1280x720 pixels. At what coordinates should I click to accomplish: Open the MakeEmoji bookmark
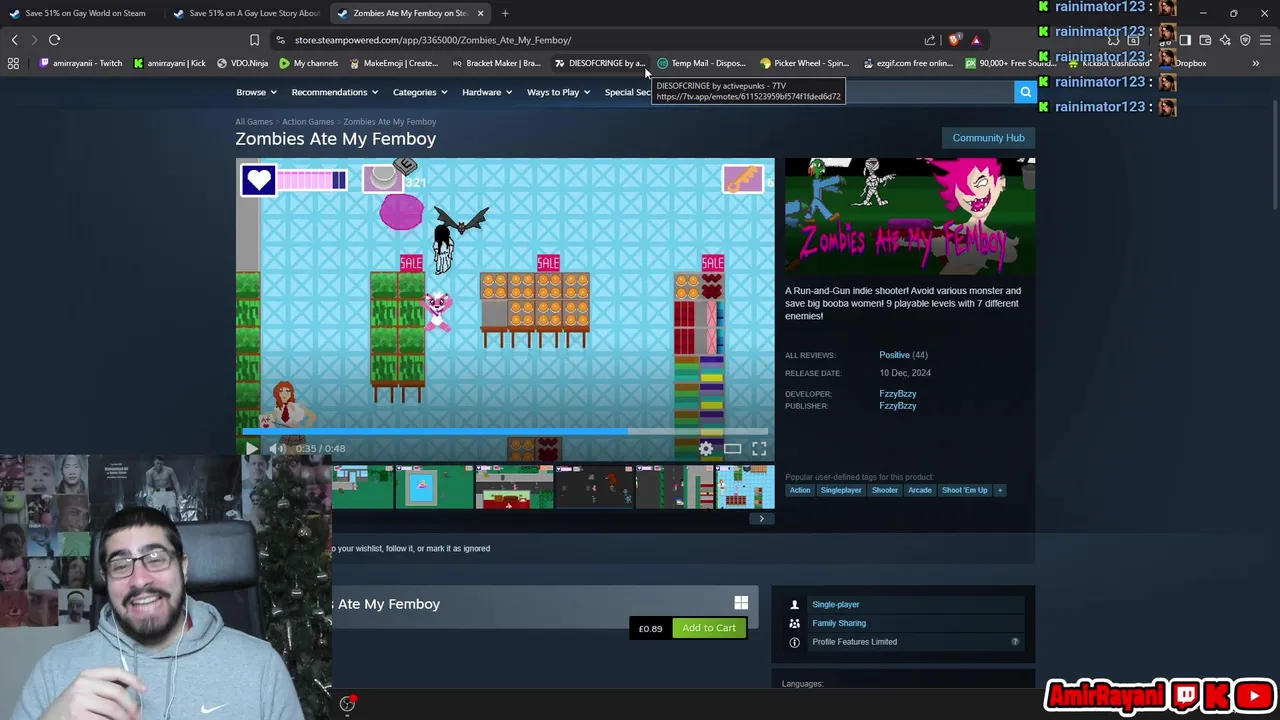click(x=394, y=63)
